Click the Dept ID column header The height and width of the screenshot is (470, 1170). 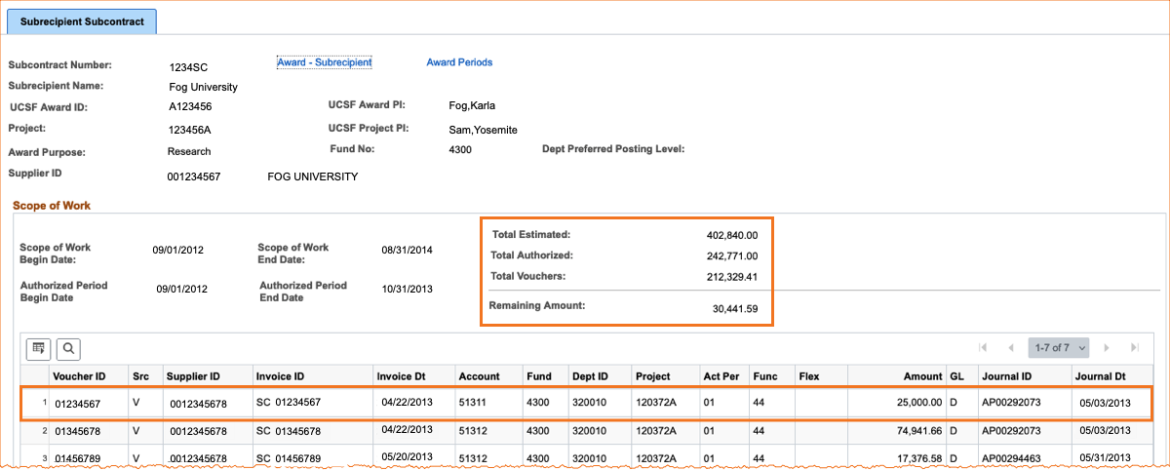point(590,377)
